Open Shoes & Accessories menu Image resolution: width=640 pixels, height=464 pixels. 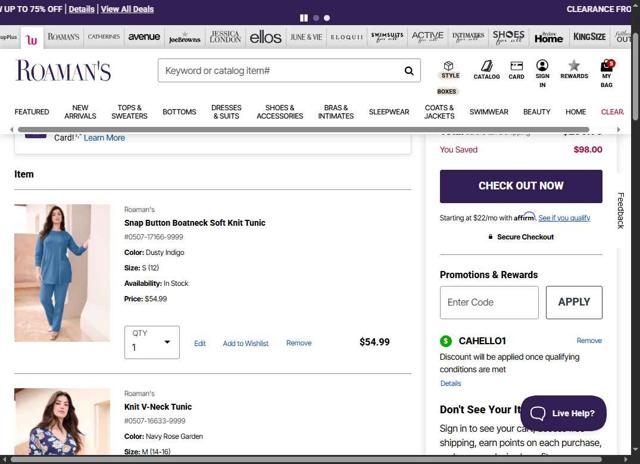pos(280,112)
